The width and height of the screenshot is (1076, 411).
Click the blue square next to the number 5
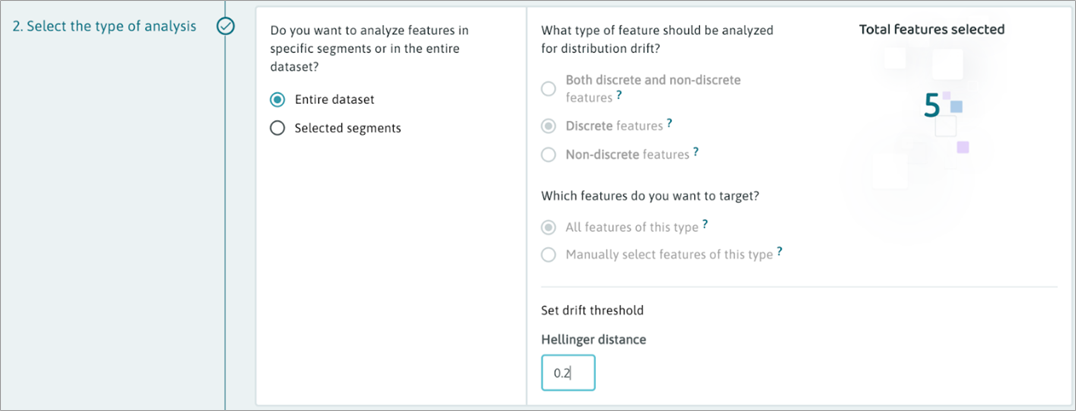click(x=957, y=106)
